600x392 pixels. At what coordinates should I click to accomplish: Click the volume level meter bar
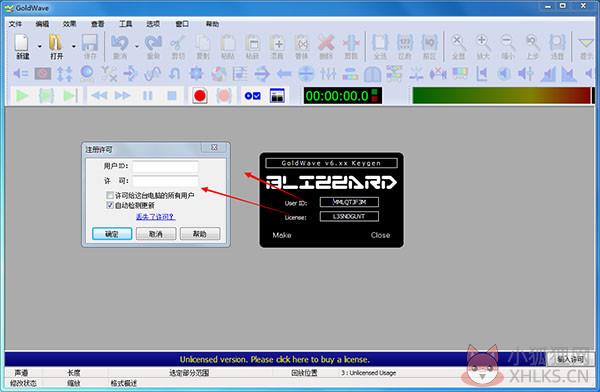[501, 95]
